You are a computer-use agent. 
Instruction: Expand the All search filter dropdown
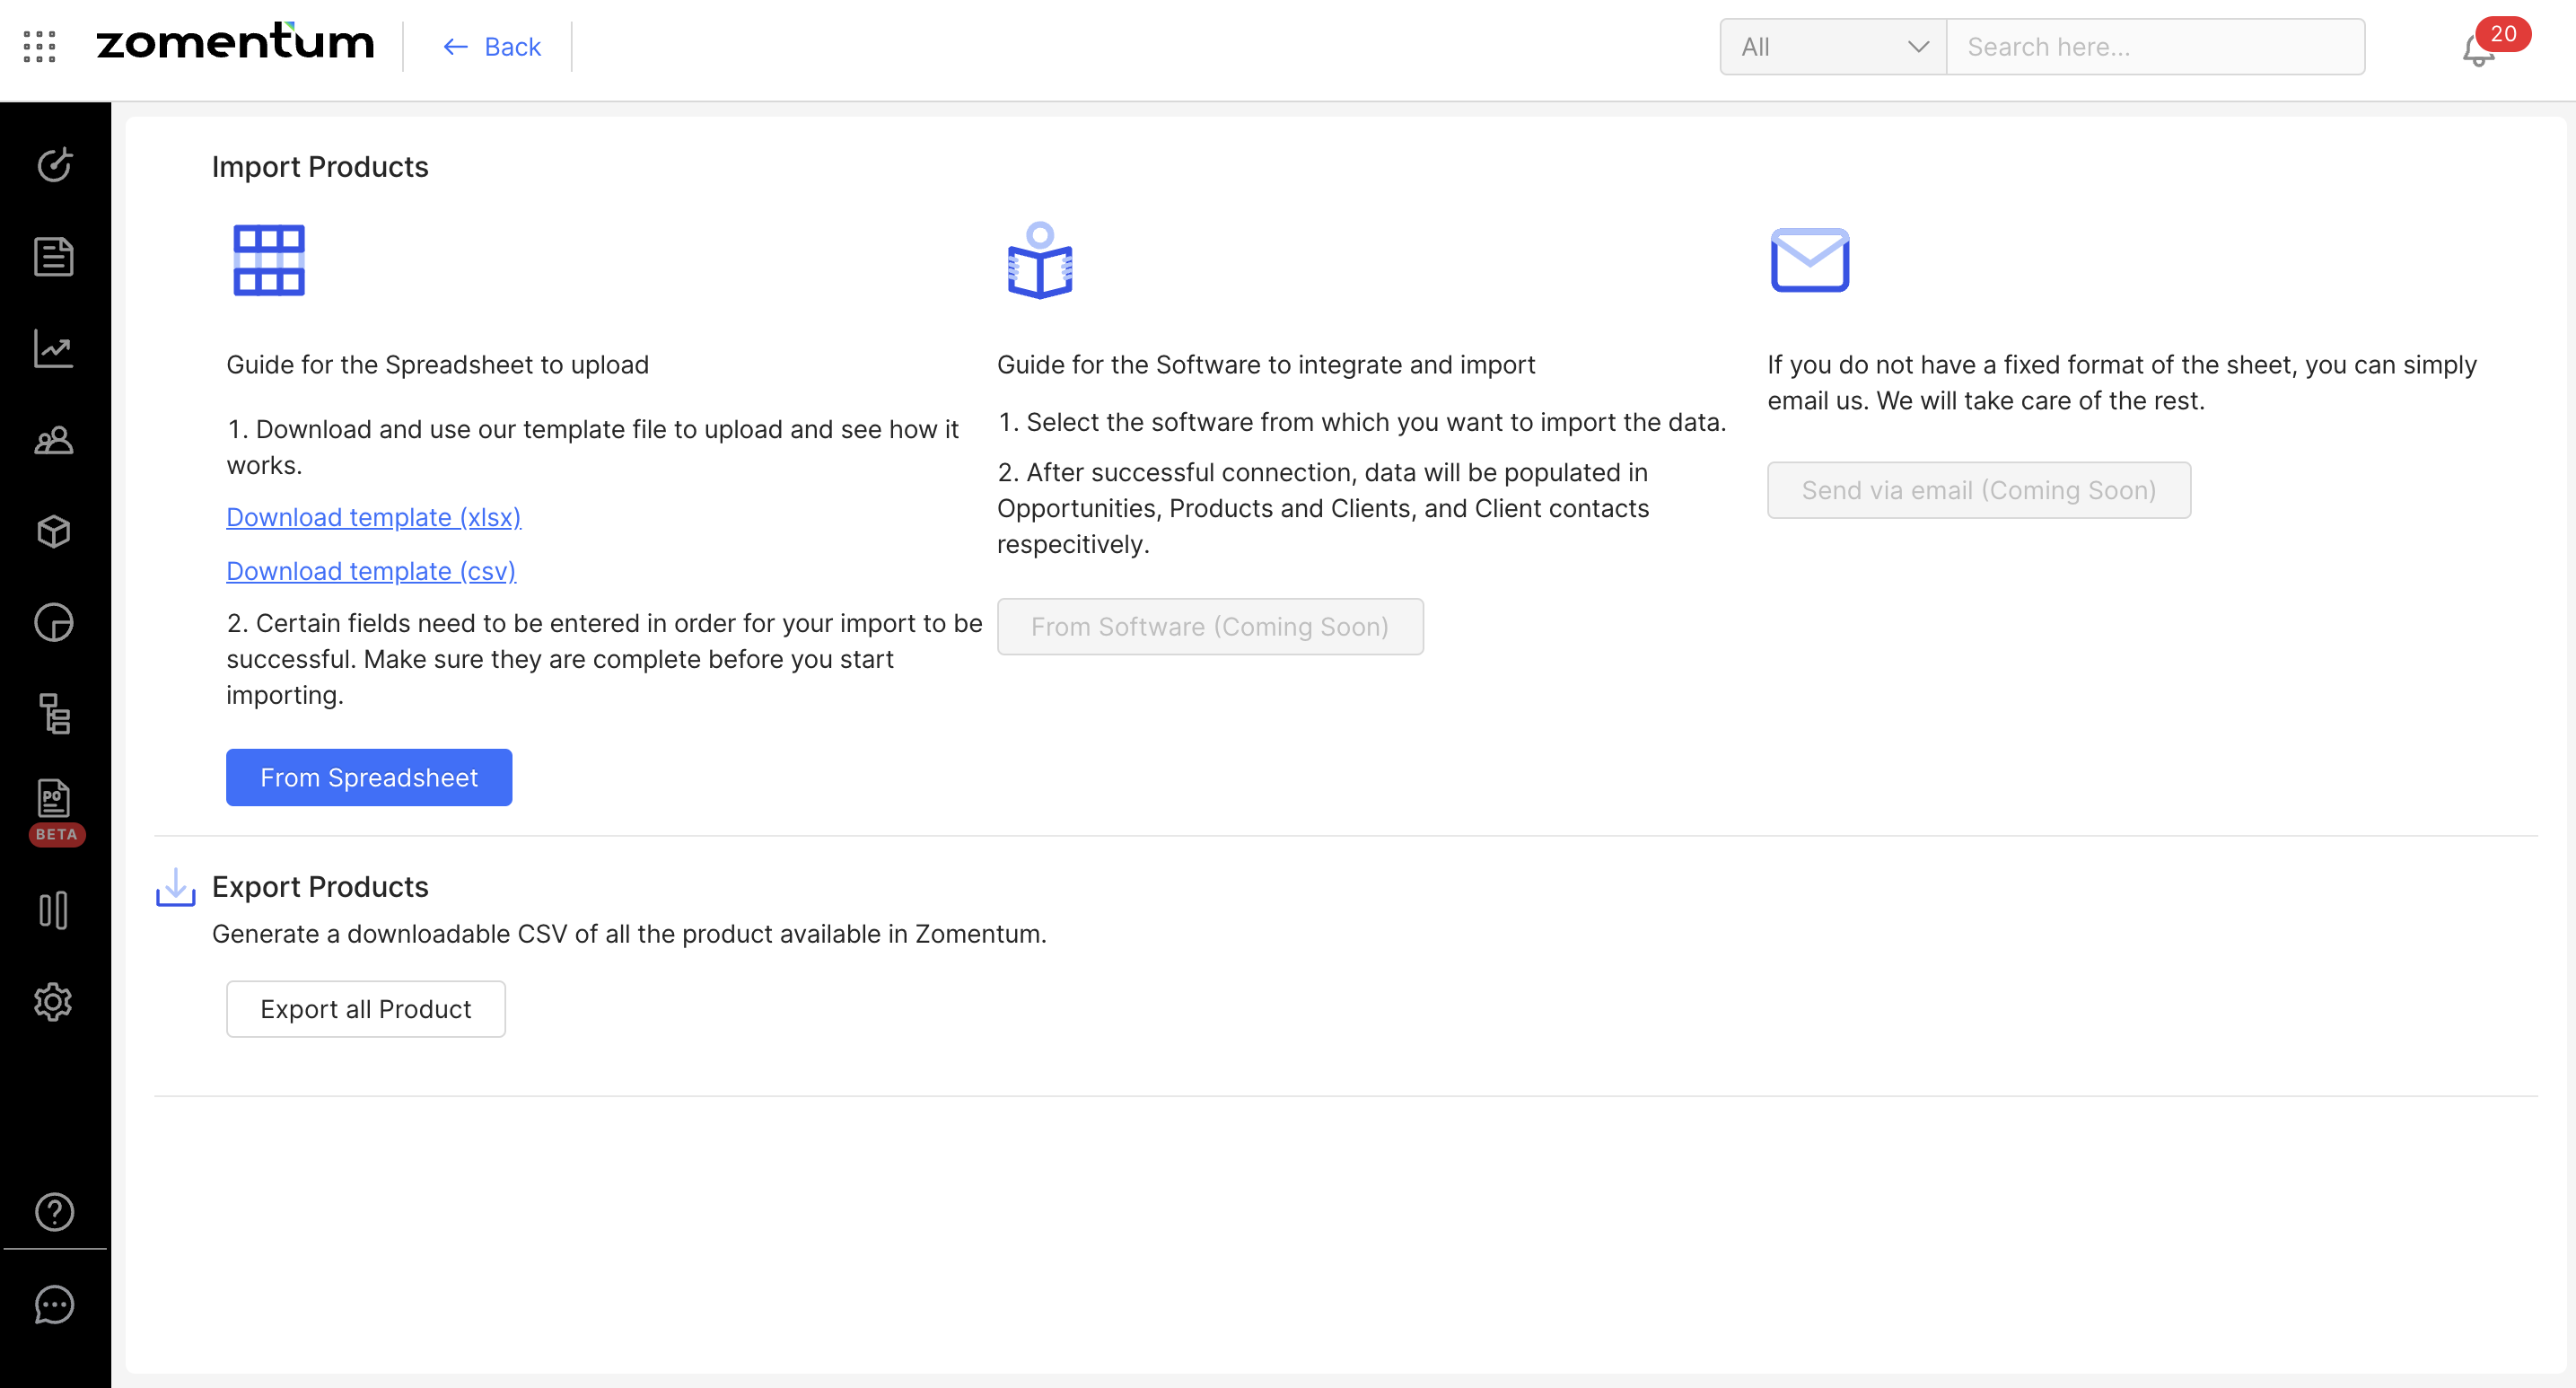coord(1832,47)
